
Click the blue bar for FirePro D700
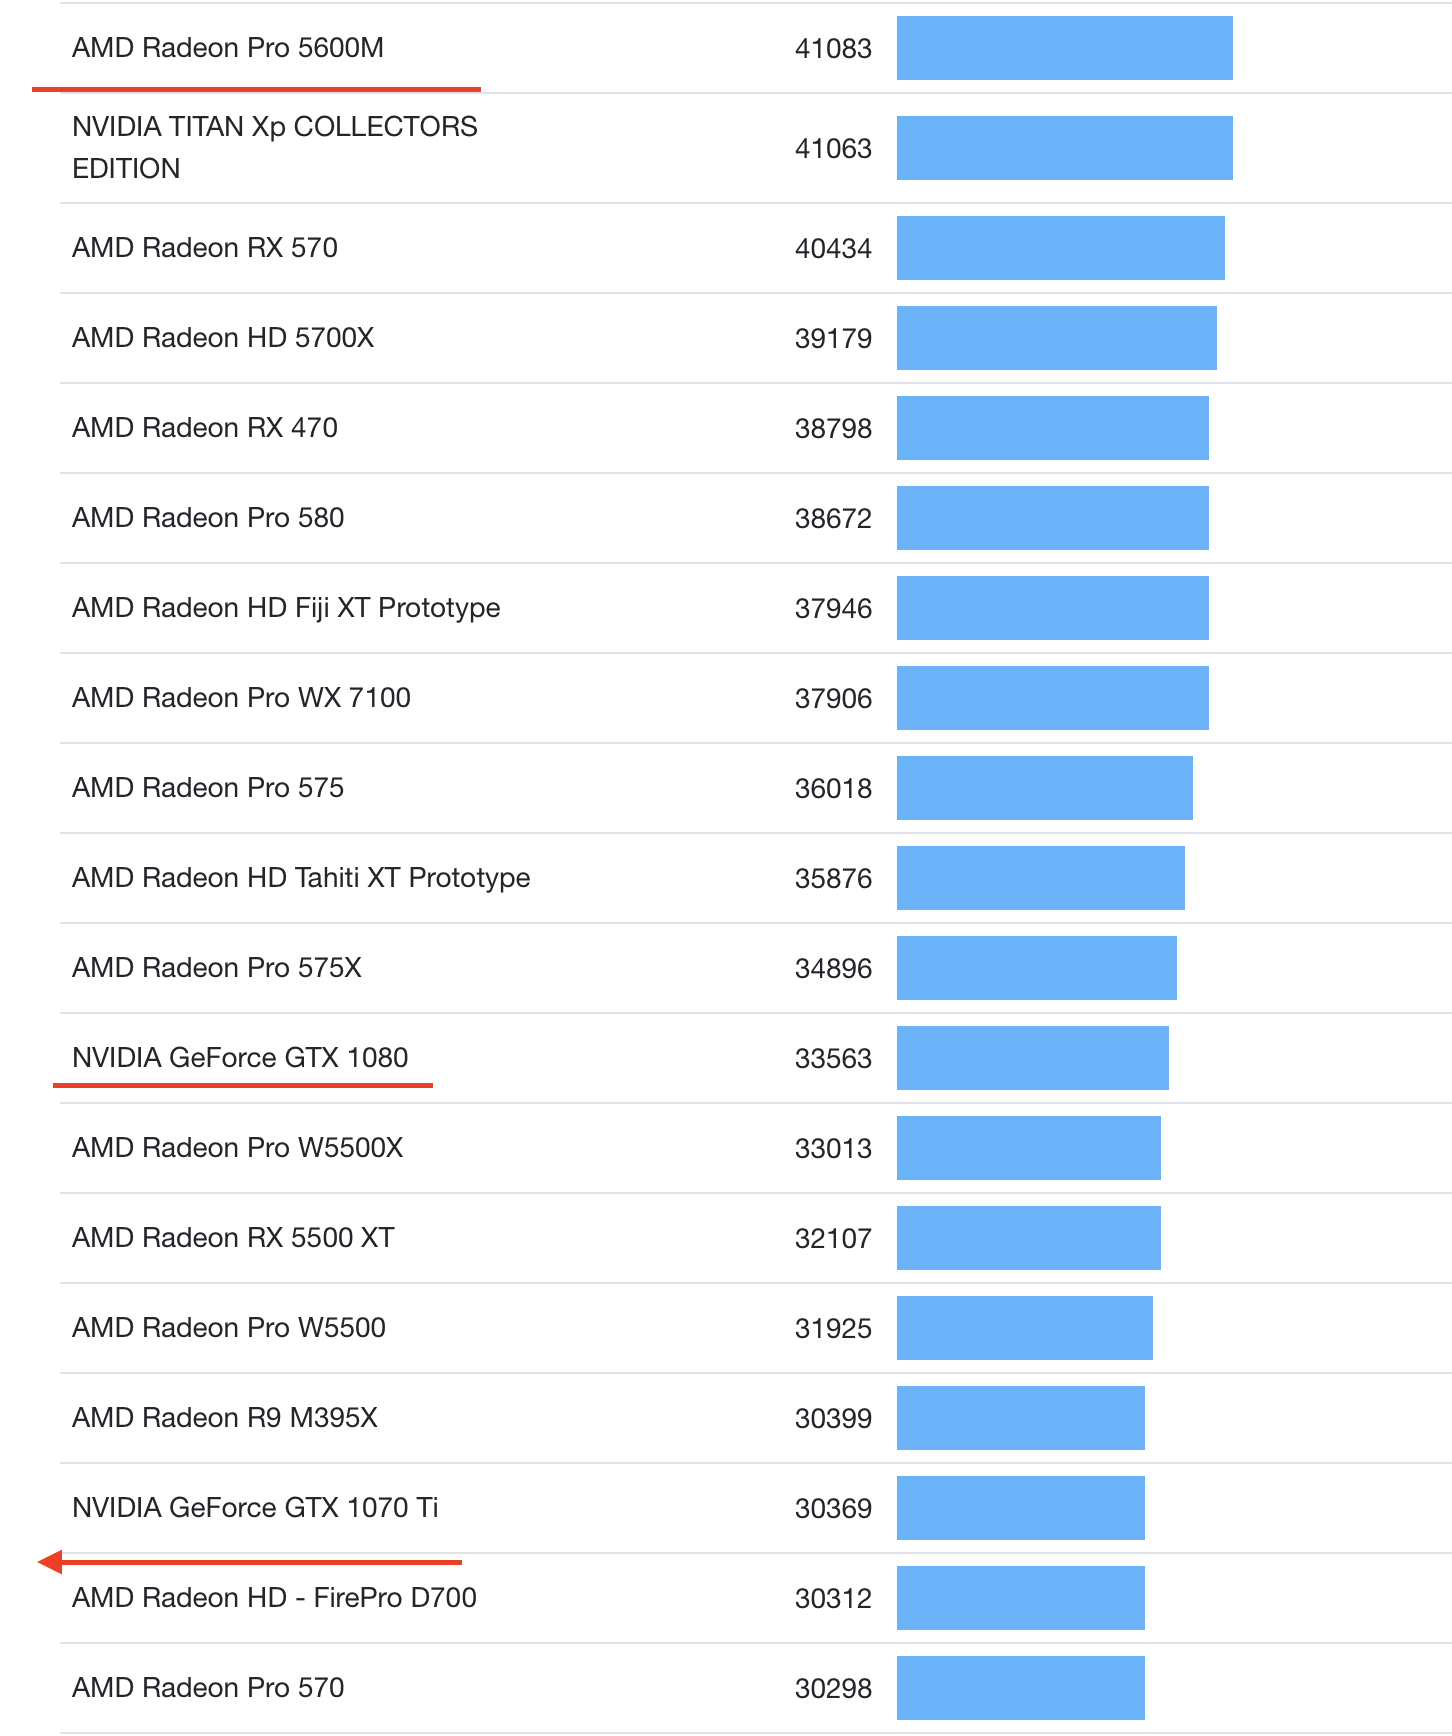pyautogui.click(x=1021, y=1598)
